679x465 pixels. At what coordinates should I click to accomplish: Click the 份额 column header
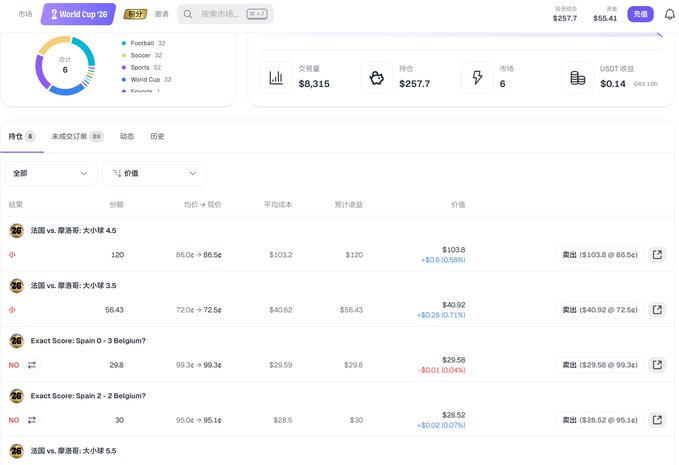click(116, 204)
